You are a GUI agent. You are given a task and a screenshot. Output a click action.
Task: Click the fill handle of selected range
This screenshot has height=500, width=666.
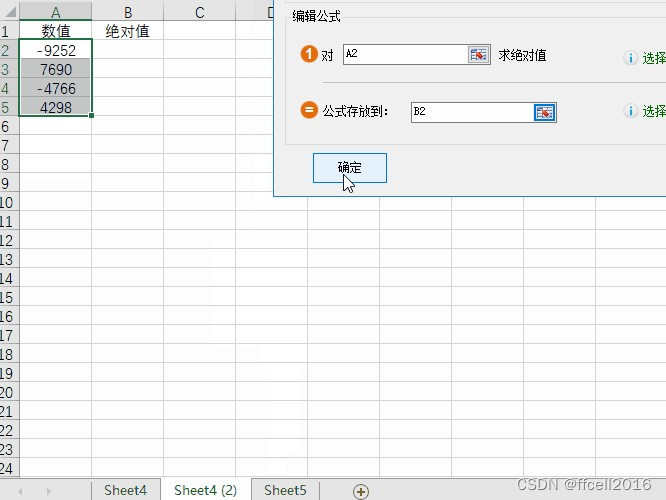tap(91, 115)
